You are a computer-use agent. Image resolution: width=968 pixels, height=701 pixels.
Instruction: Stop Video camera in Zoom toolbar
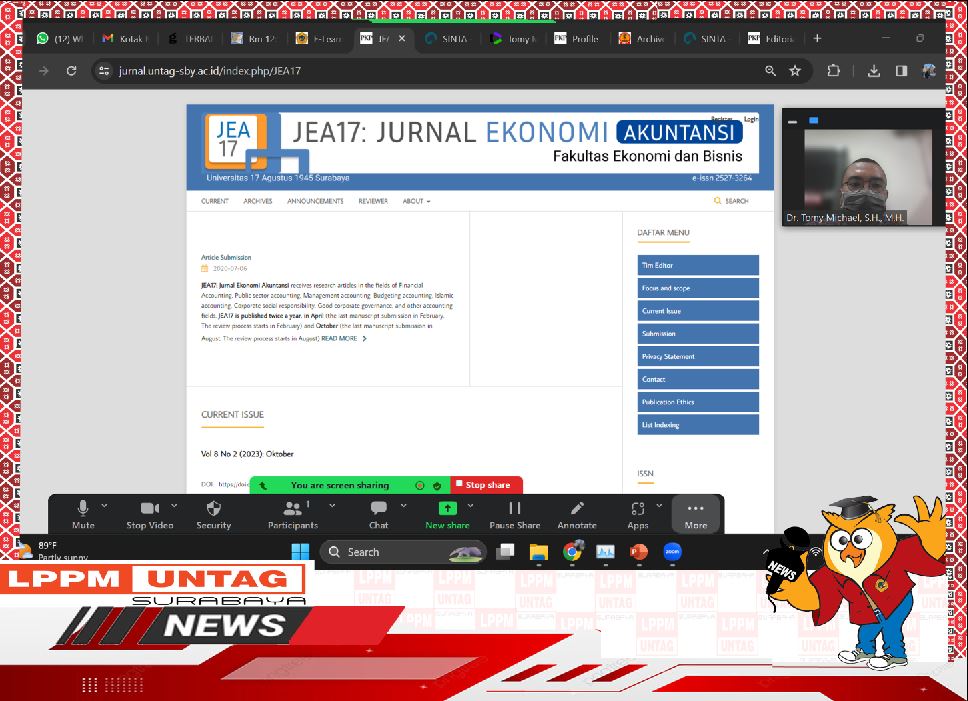149,515
